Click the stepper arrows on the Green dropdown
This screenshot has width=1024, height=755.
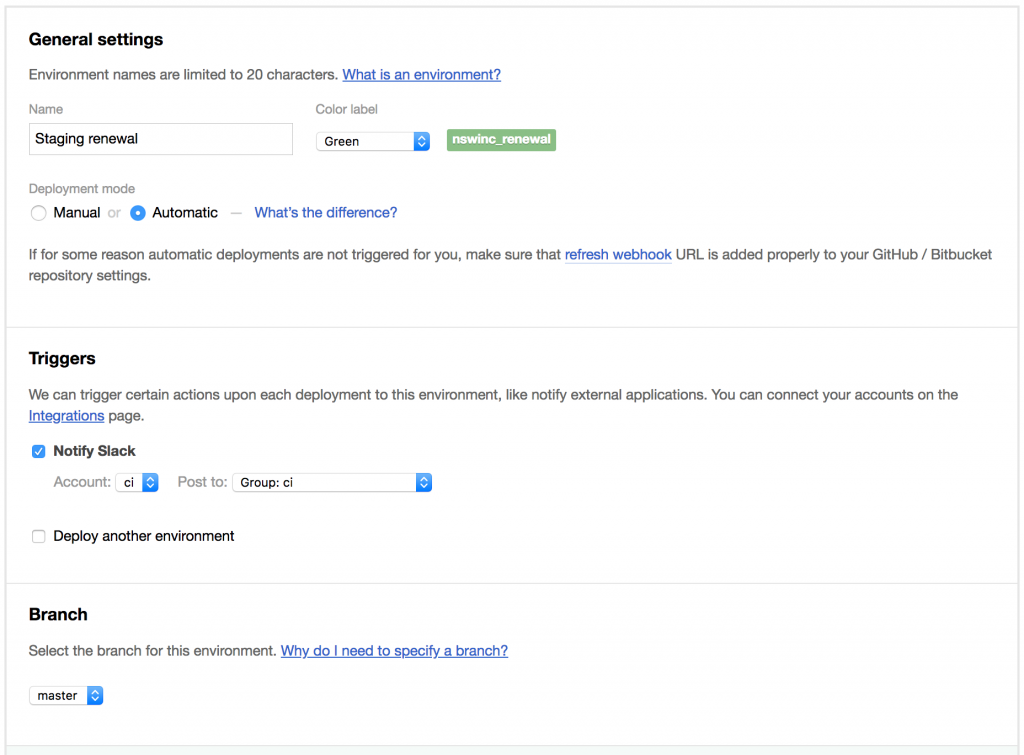[x=421, y=141]
